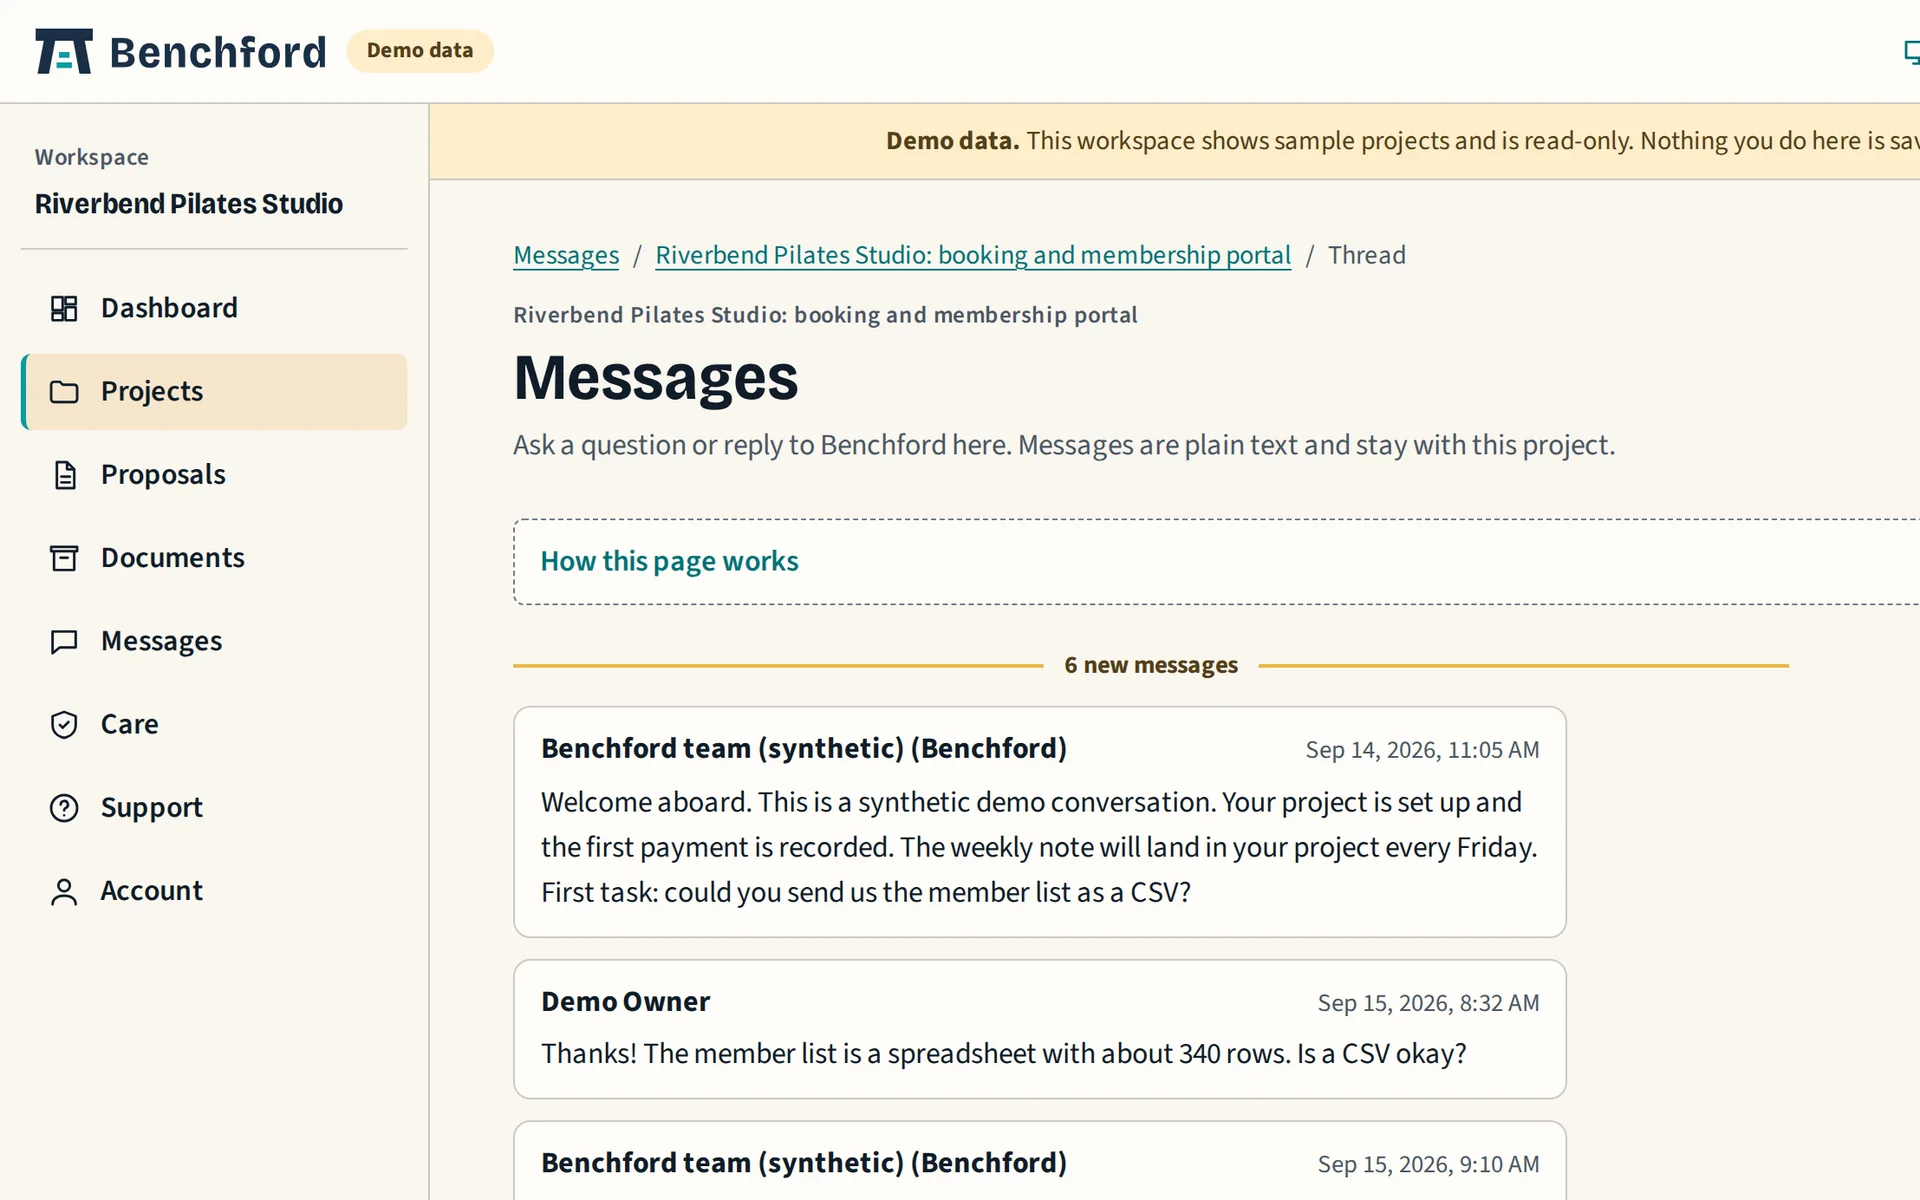Click the Sep 15, 2026, 9:10 AM timestamp

[1428, 1164]
